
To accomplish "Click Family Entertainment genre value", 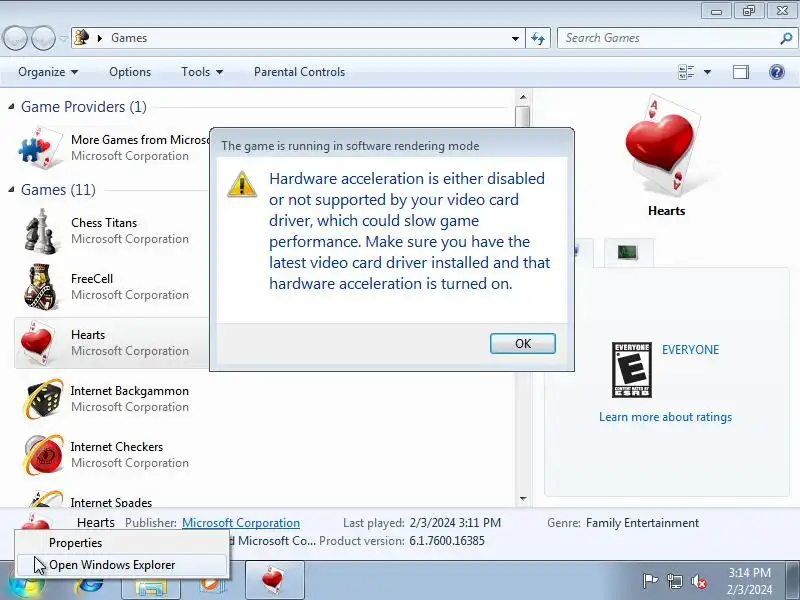I will point(642,523).
